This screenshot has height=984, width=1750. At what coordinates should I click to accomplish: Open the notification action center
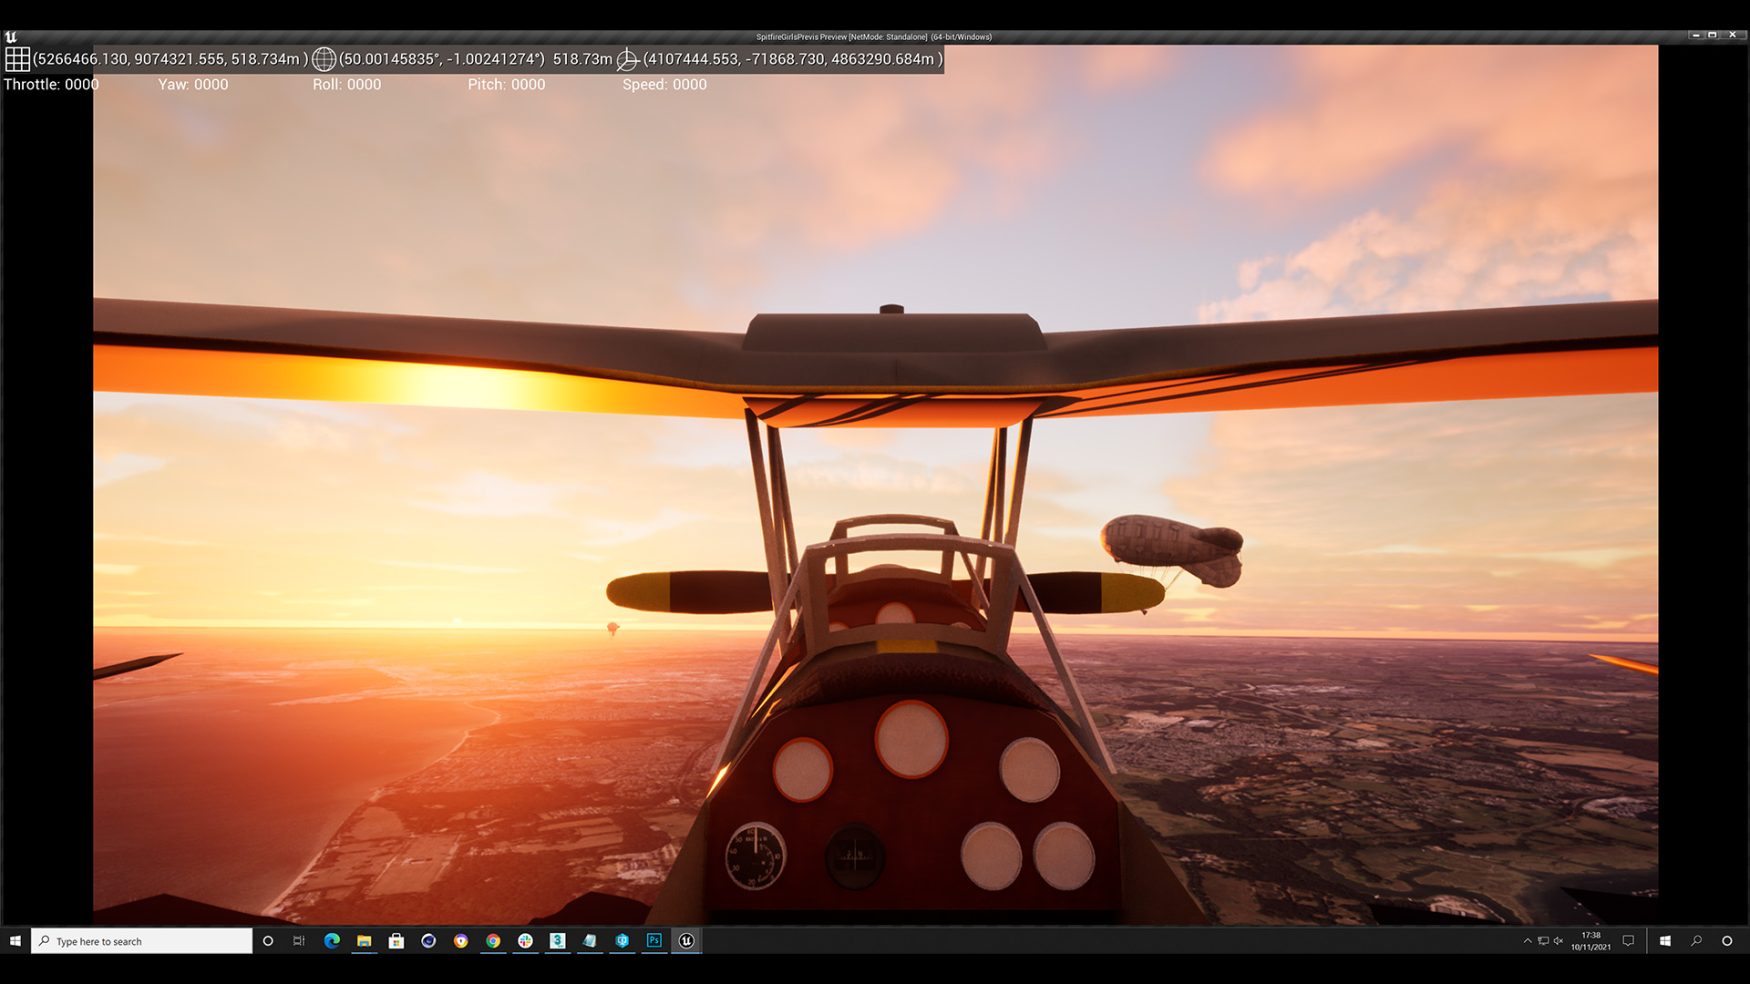coord(1628,941)
